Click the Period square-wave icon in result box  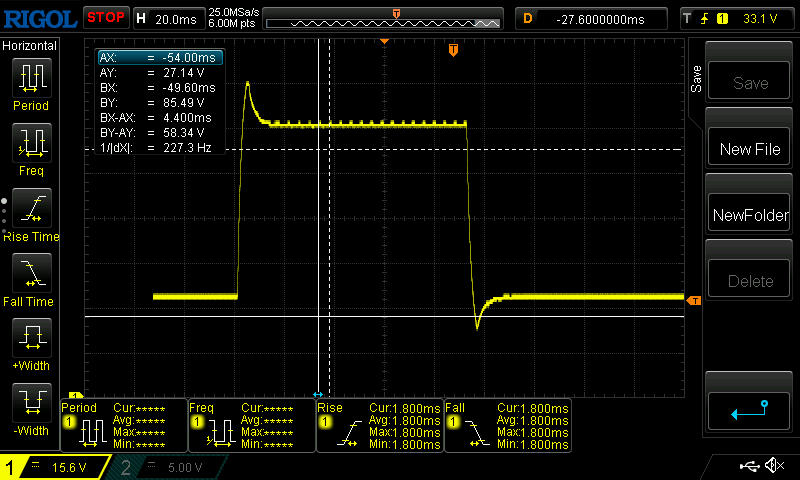pos(92,434)
